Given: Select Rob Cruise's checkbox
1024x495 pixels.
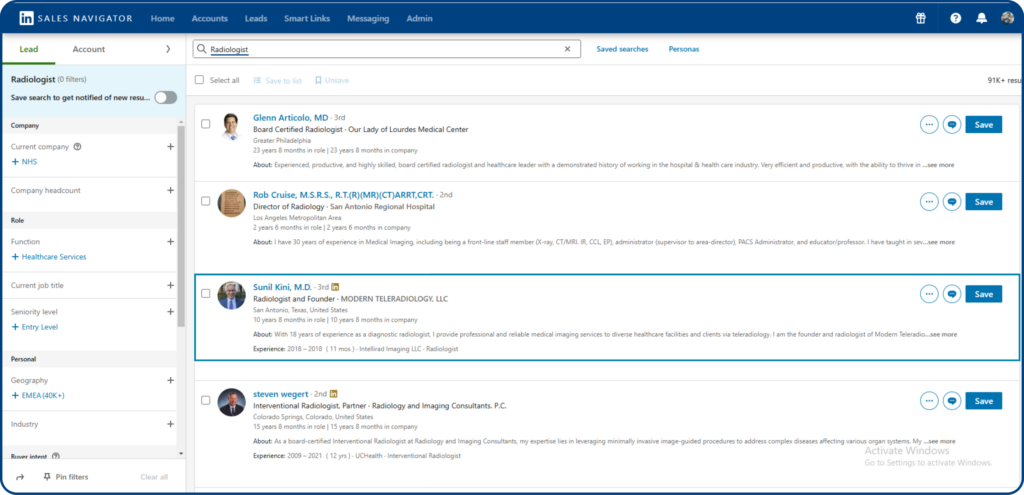Looking at the screenshot, I should point(206,201).
